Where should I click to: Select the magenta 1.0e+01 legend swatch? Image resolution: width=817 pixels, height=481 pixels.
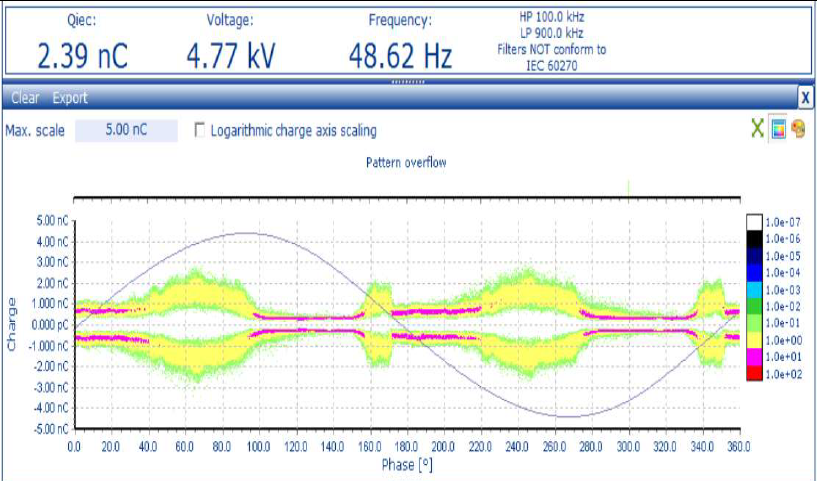[x=755, y=357]
